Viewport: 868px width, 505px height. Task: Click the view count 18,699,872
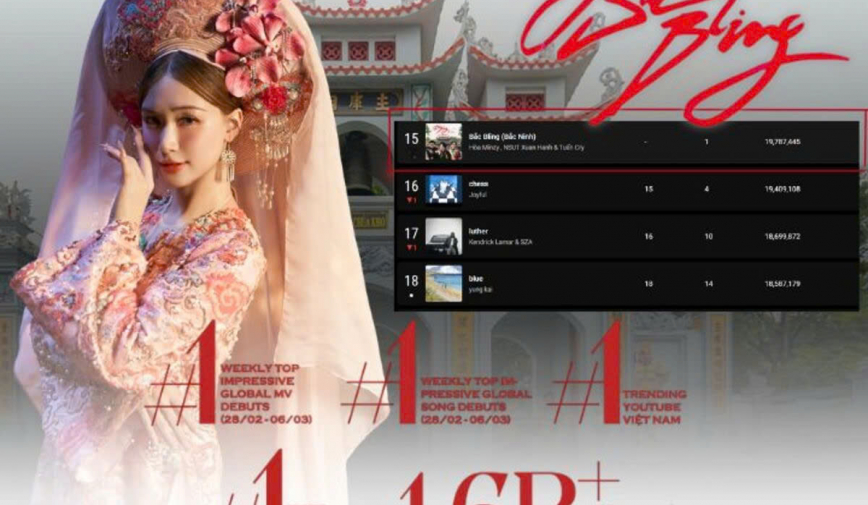pos(782,236)
